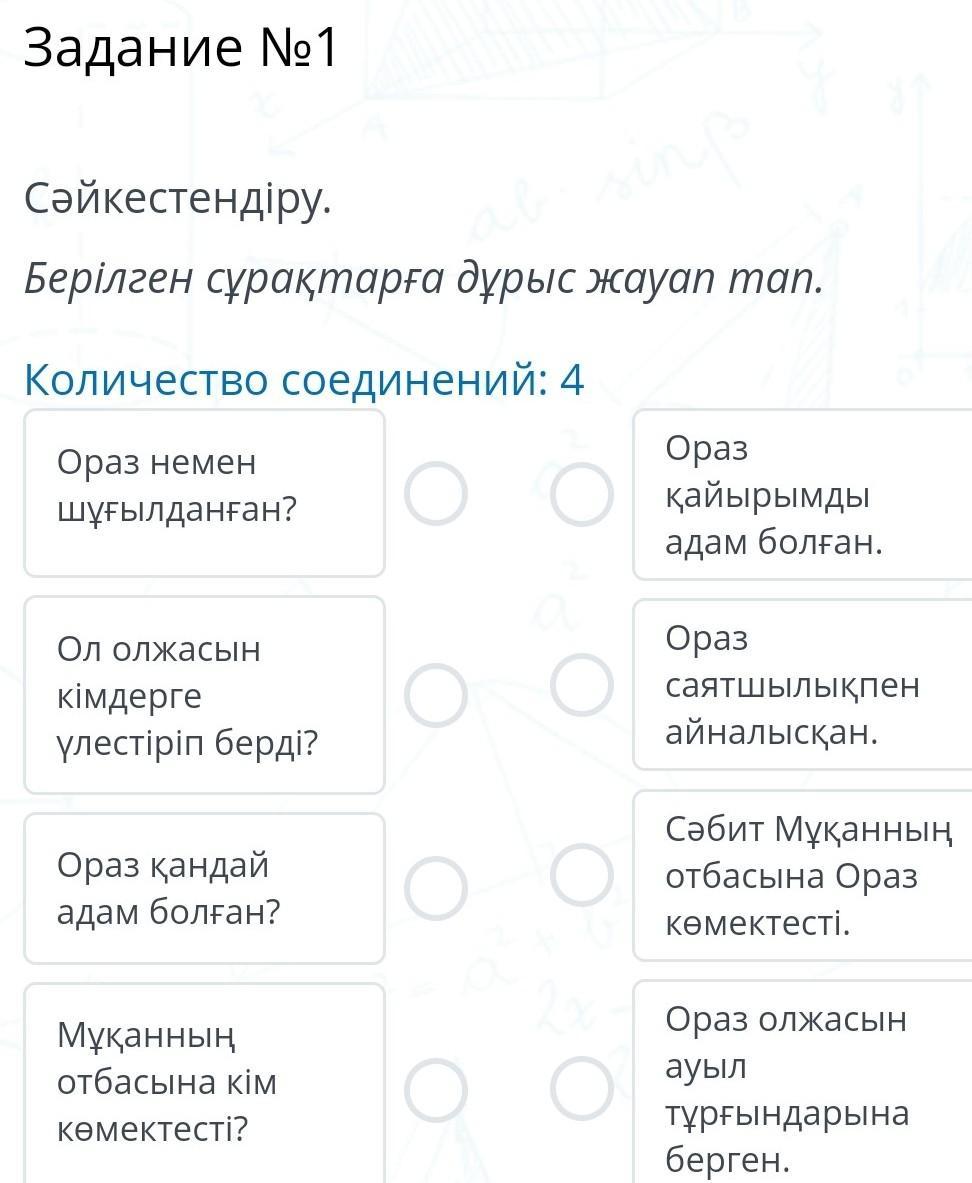Click the 'Количество соединений: 4' label
The width and height of the screenshot is (972, 1183).
[304, 380]
